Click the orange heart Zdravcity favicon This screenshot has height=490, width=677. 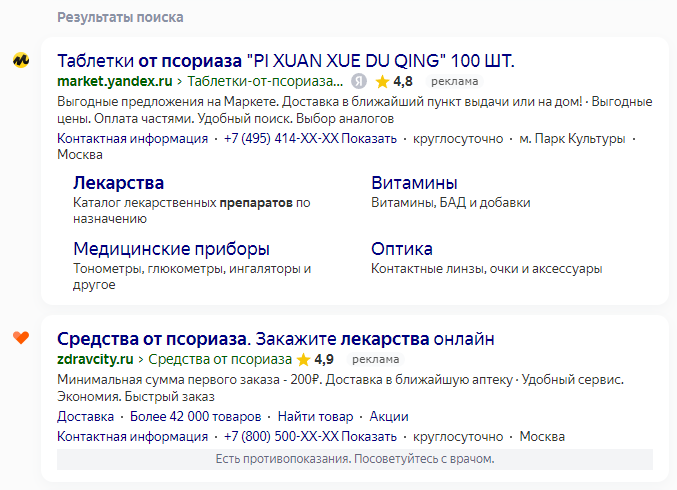(x=21, y=337)
